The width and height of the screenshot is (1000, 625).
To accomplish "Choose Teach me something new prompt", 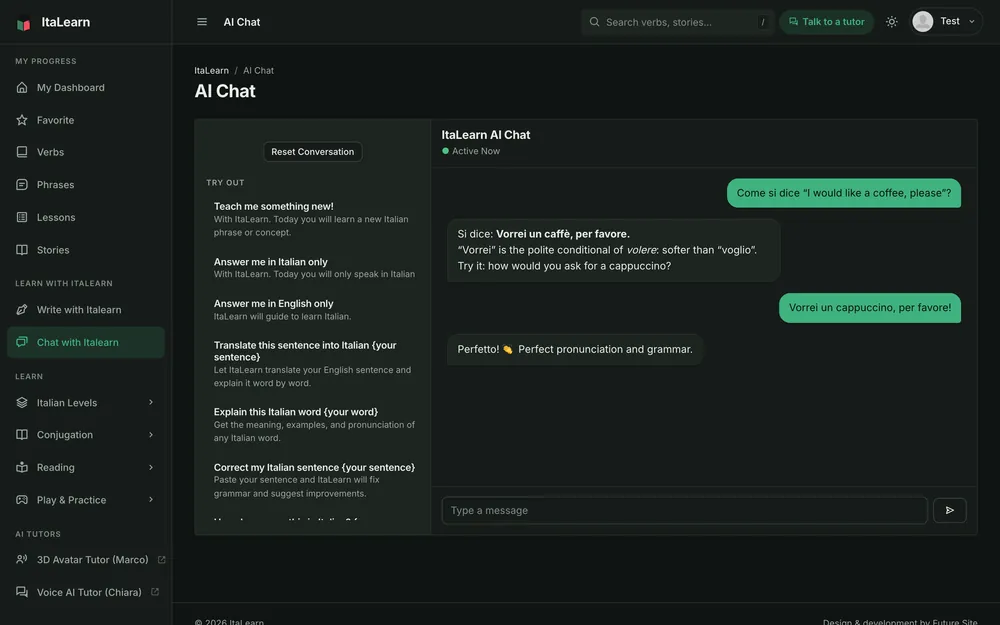I will point(312,219).
